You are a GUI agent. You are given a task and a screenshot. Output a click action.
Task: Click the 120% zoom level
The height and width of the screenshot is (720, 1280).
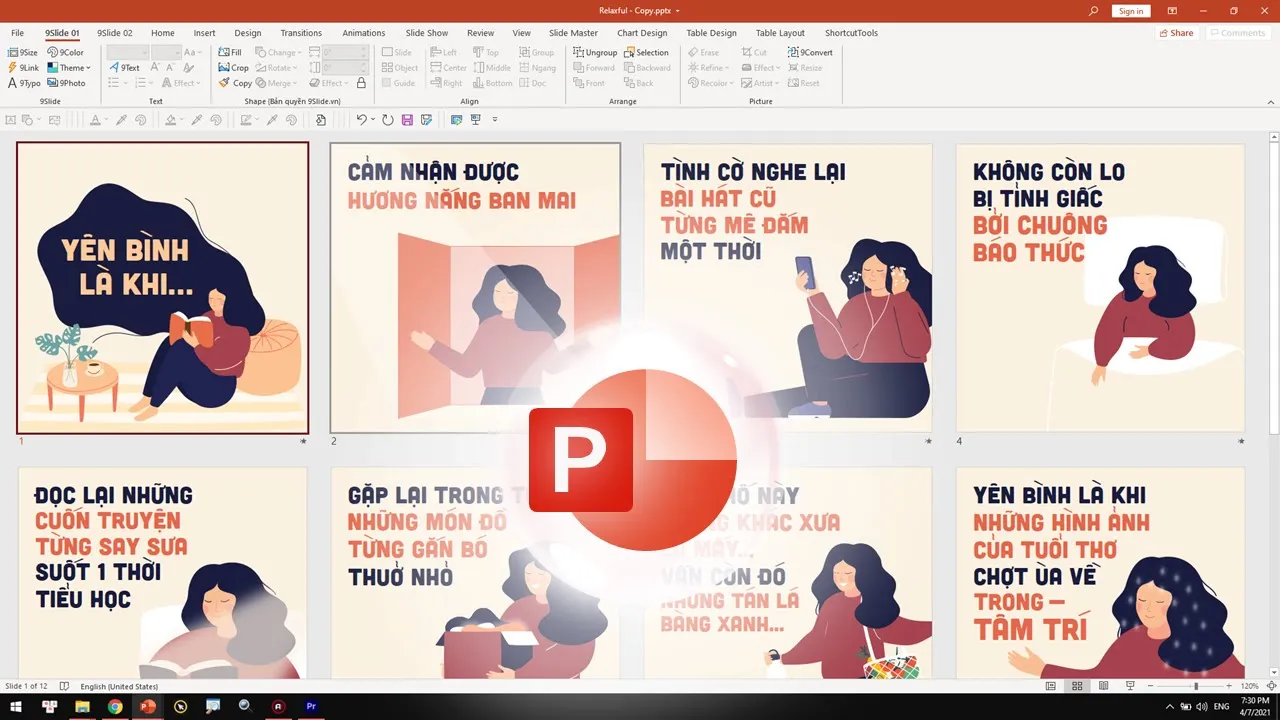tap(1249, 686)
